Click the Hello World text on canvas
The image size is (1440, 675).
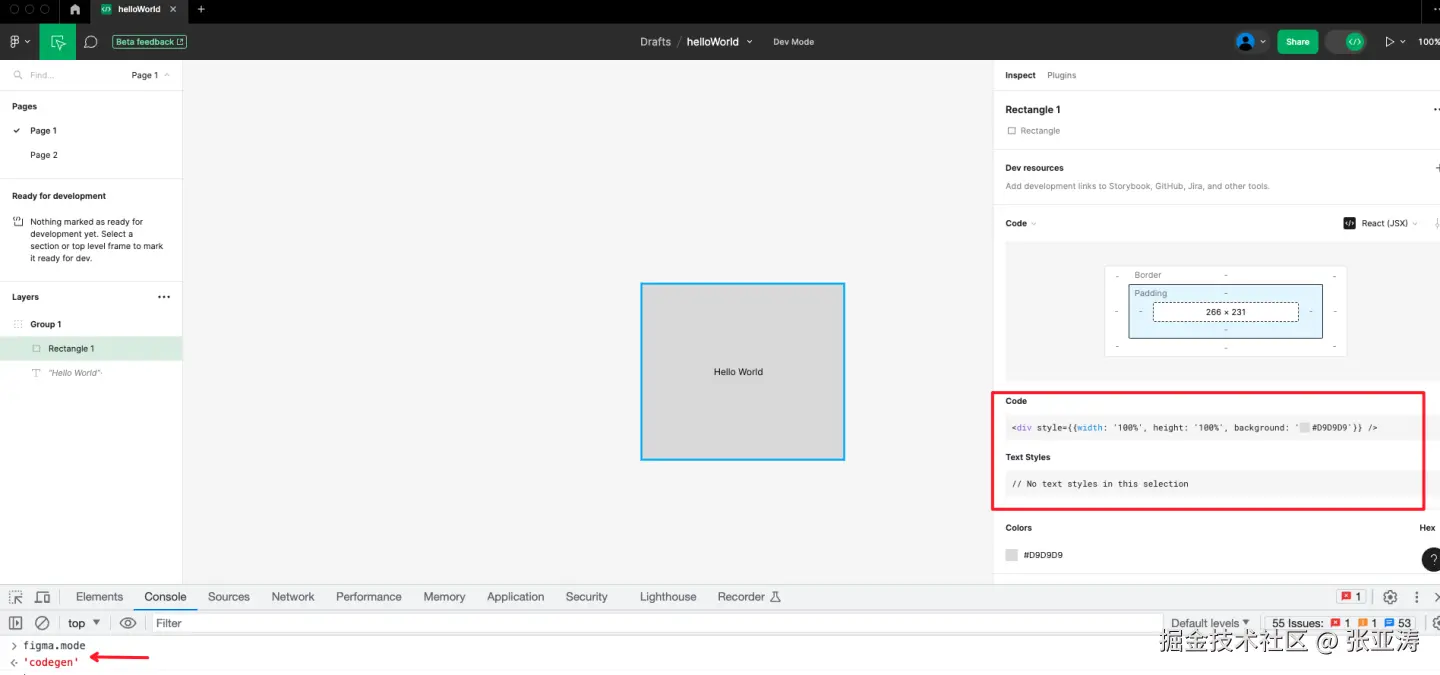738,372
